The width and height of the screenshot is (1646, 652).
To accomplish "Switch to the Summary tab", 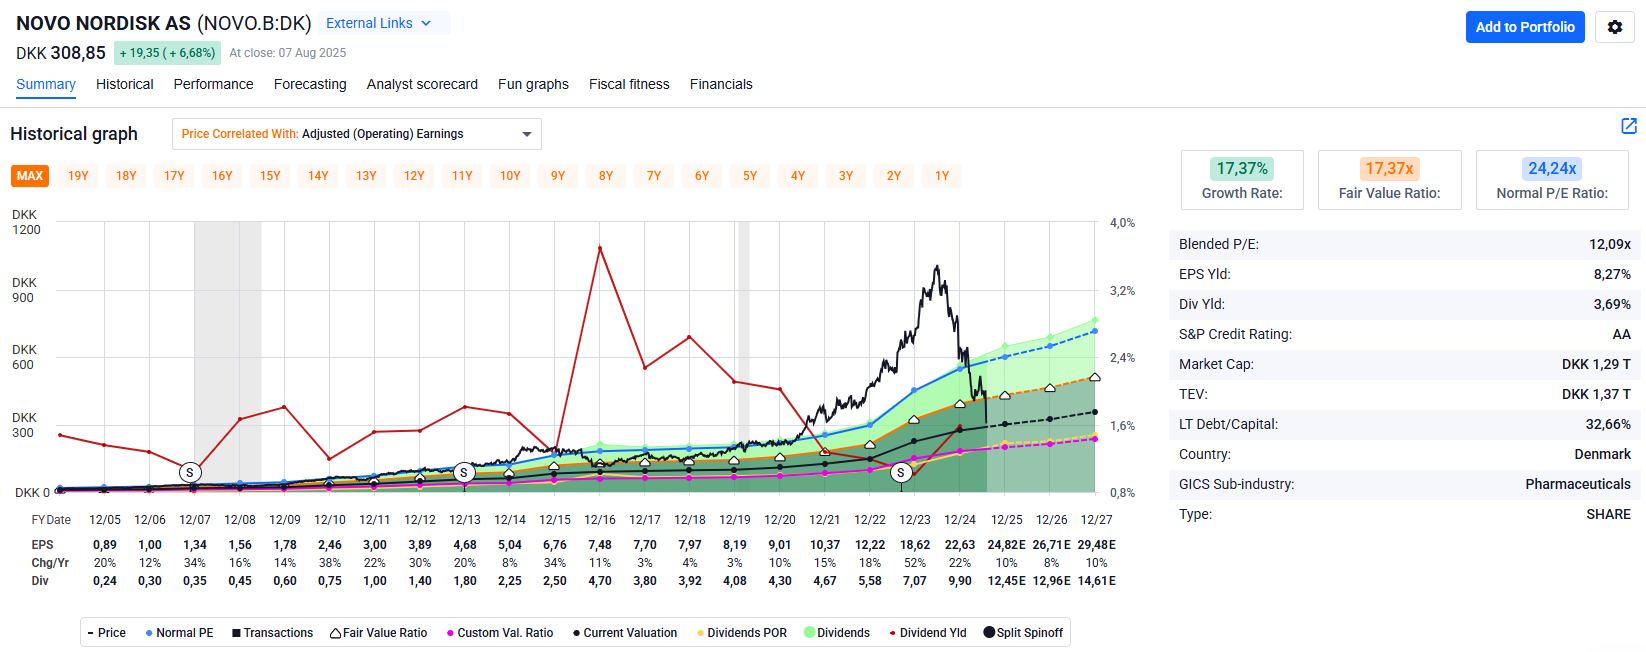I will pos(46,84).
